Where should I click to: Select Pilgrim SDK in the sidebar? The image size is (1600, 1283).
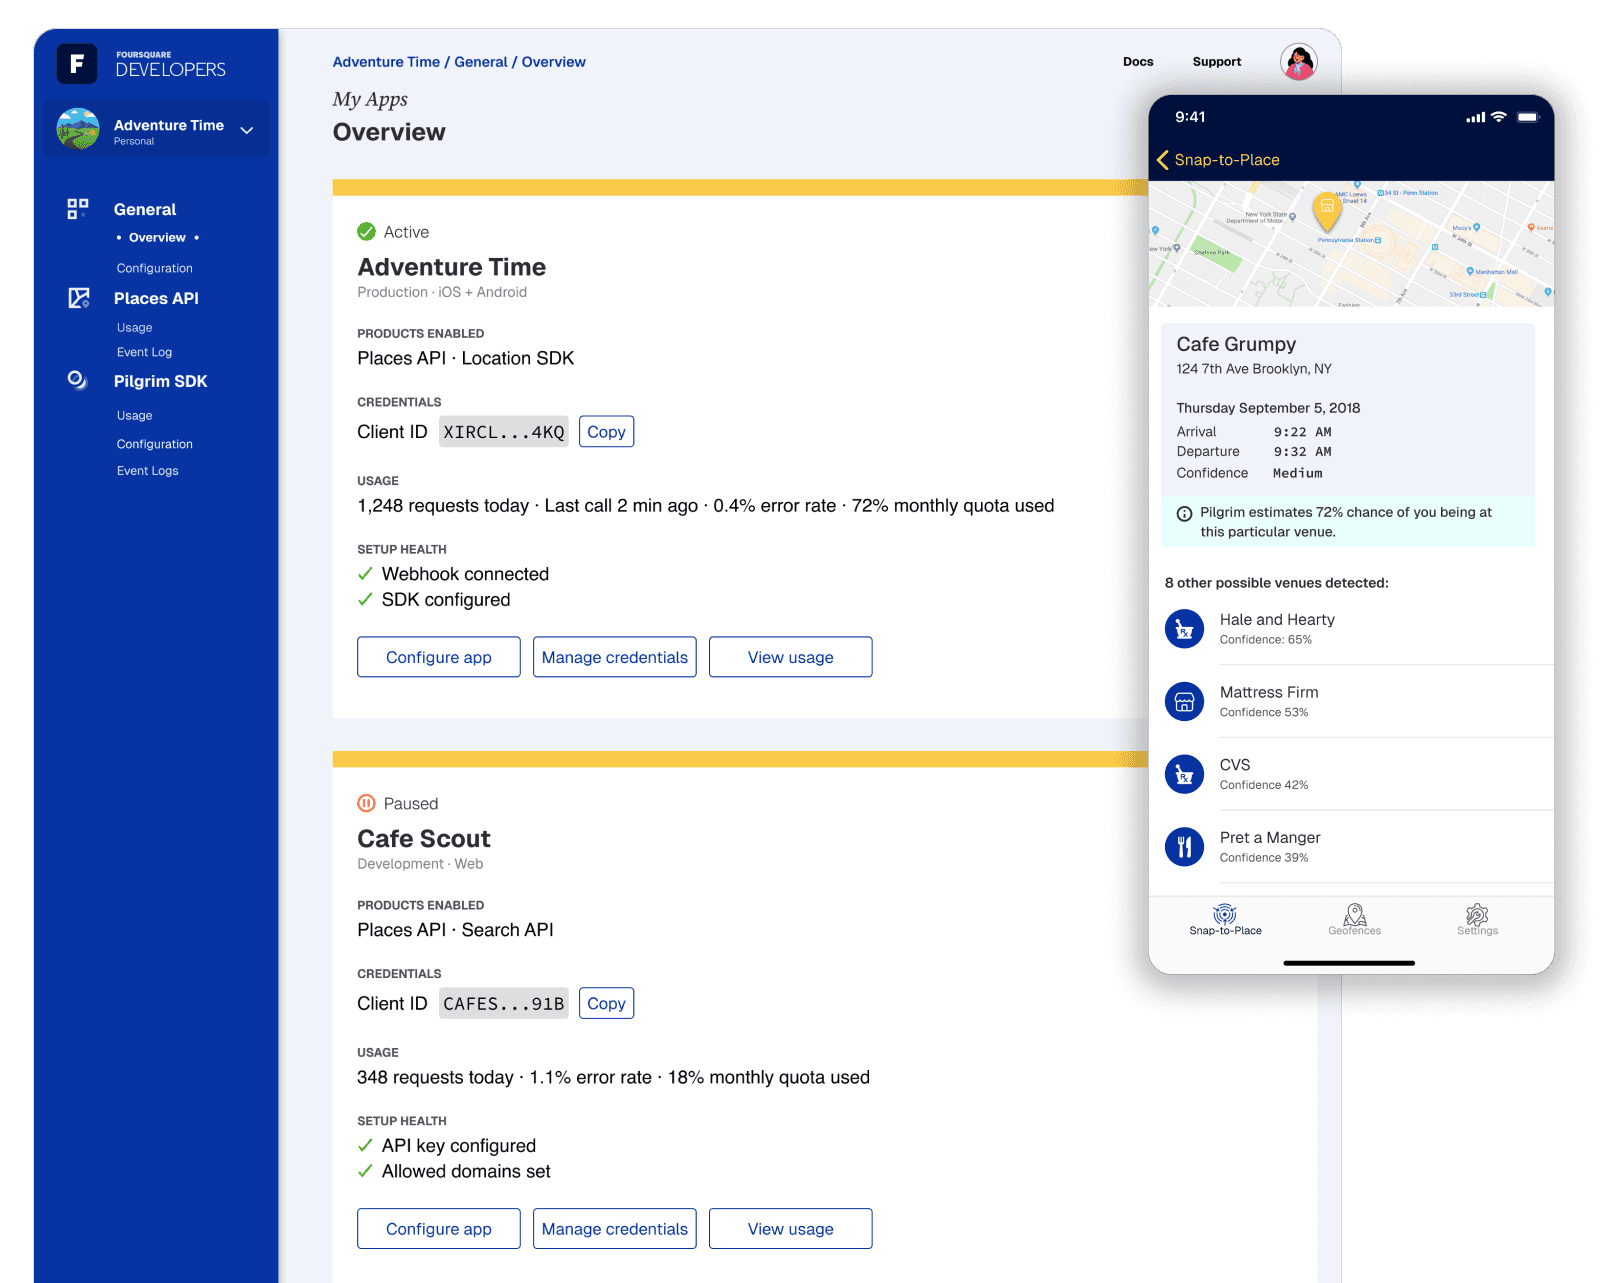click(161, 381)
